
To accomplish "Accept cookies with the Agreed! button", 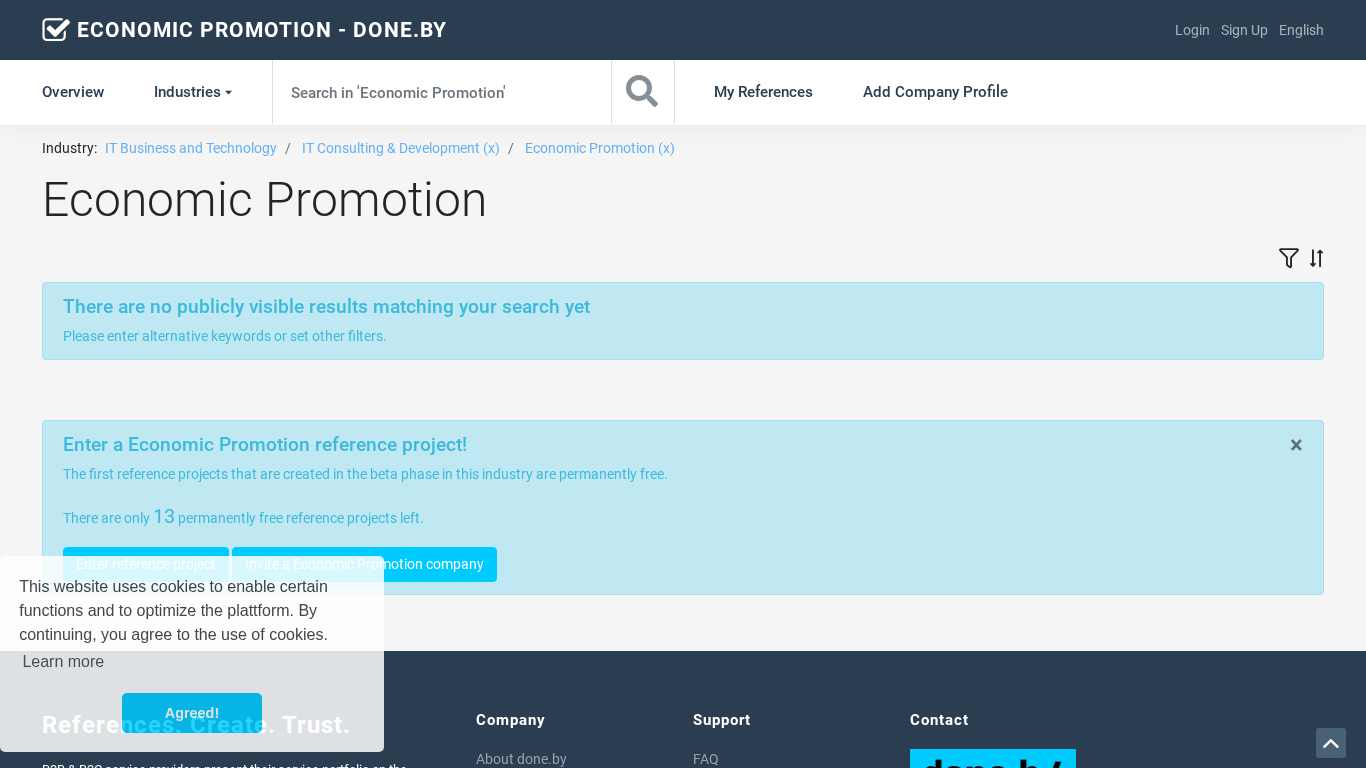I will point(192,713).
